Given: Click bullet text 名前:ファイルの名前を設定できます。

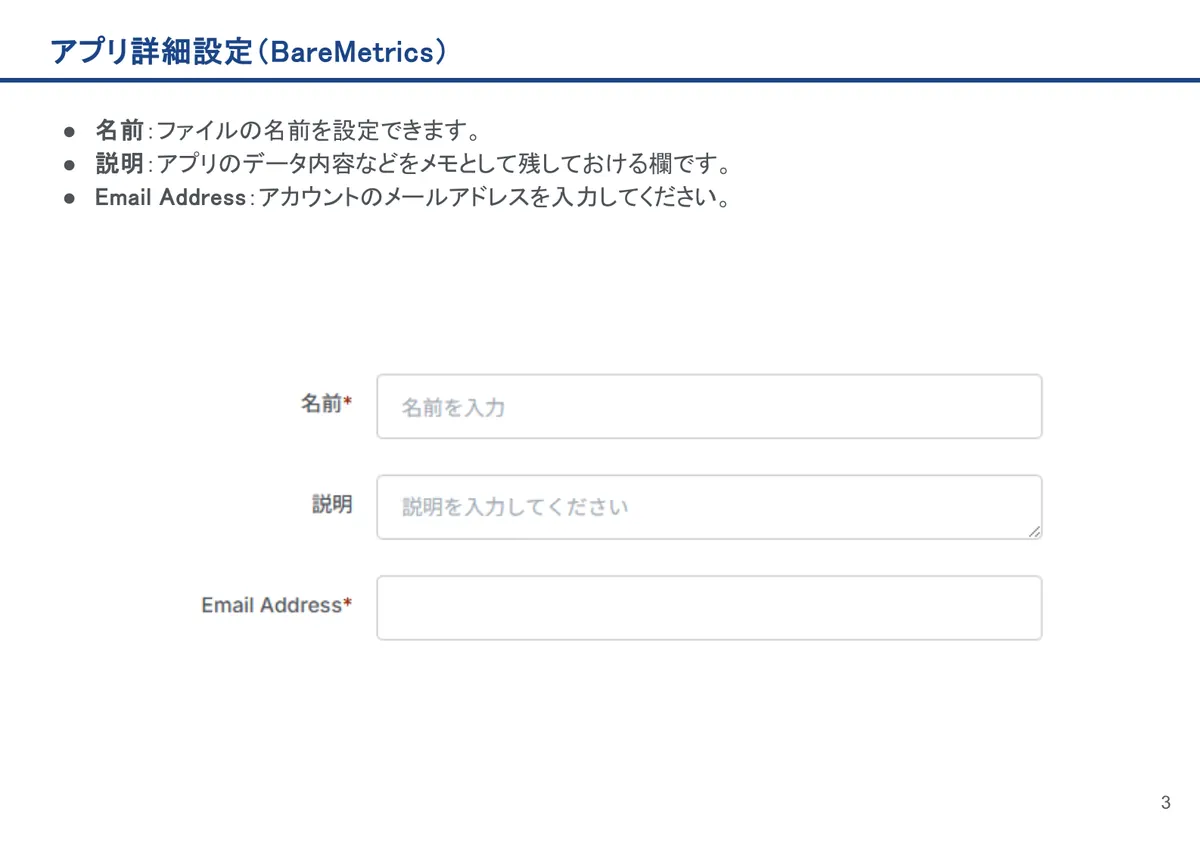Looking at the screenshot, I should [x=291, y=131].
